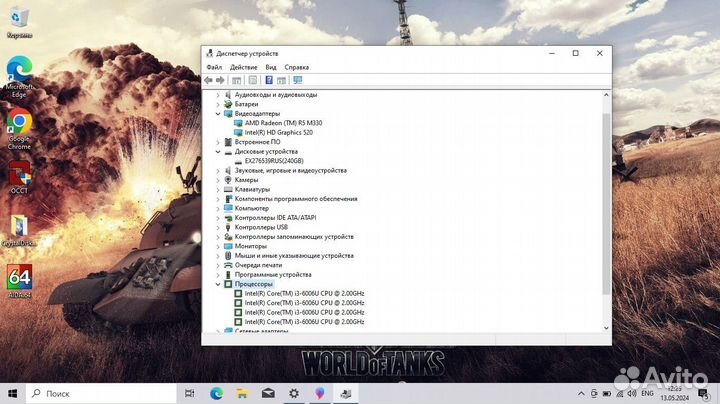The width and height of the screenshot is (720, 404).
Task: Open the notification center icon
Action: pos(703,393)
